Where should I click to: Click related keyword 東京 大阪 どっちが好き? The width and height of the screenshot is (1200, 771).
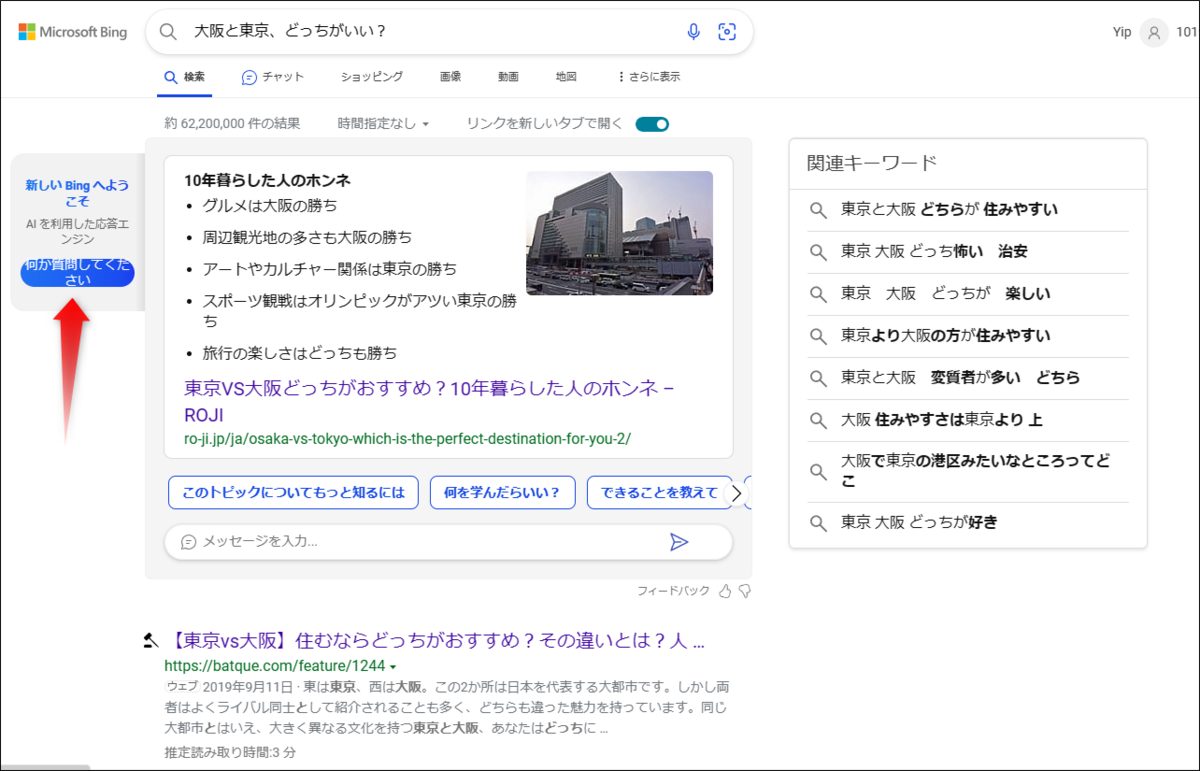coord(919,522)
